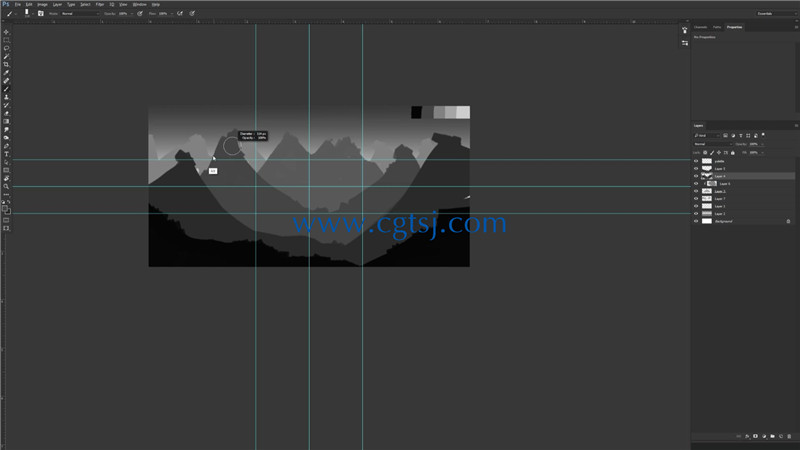
Task: Open the Layers panel menu
Action: coord(796,126)
